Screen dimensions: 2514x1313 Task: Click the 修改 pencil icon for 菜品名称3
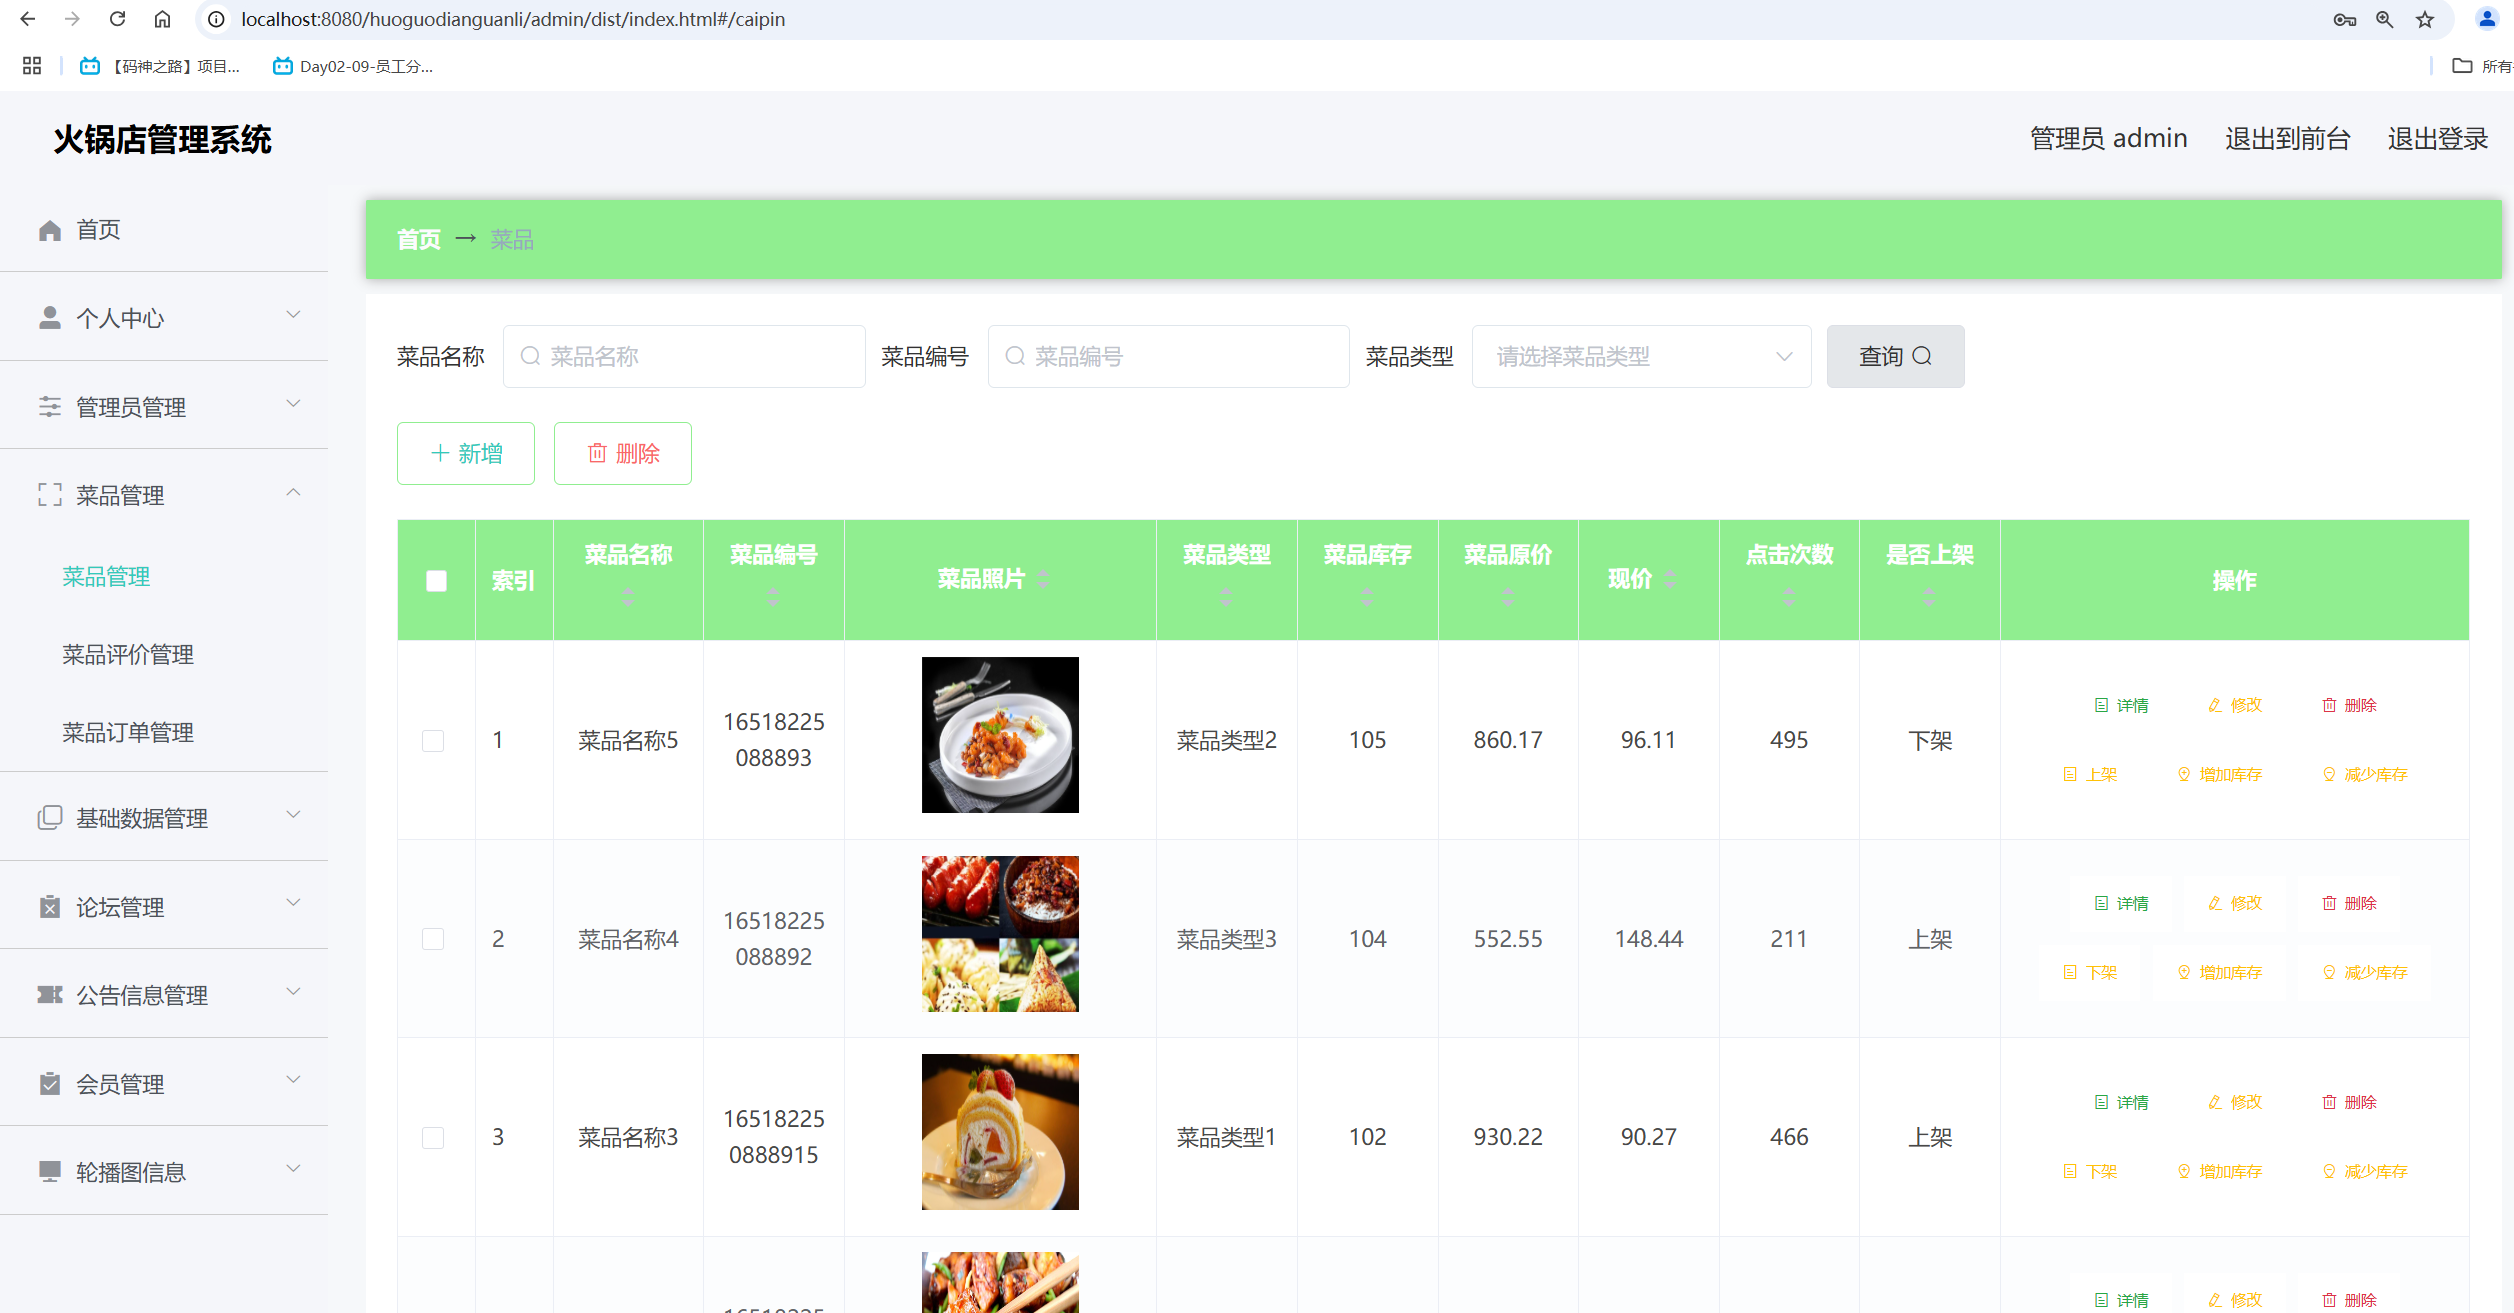coord(2214,1101)
